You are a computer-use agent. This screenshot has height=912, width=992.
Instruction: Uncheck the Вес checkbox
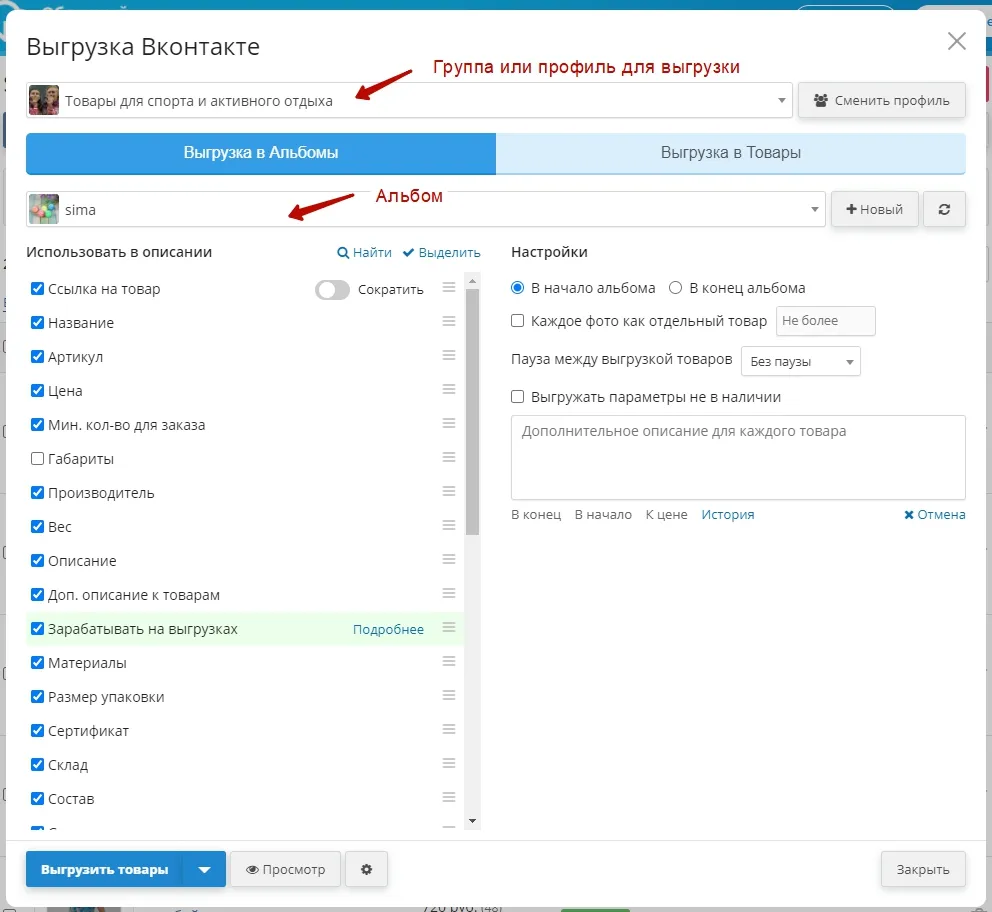(37, 526)
